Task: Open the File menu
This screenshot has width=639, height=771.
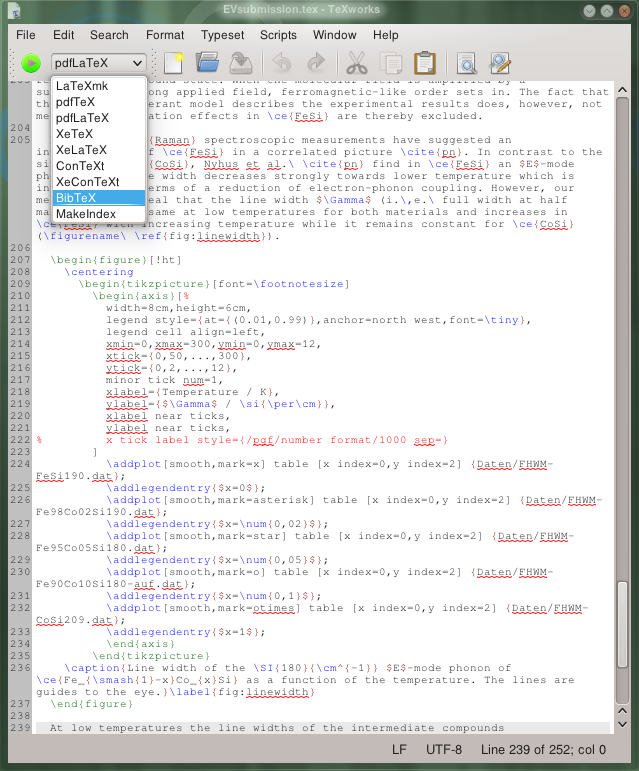Action: [x=26, y=35]
